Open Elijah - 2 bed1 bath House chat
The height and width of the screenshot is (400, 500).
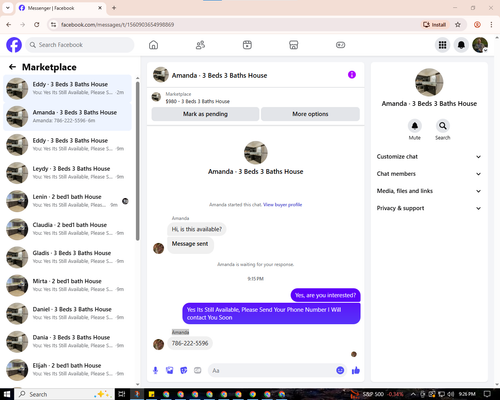click(67, 369)
